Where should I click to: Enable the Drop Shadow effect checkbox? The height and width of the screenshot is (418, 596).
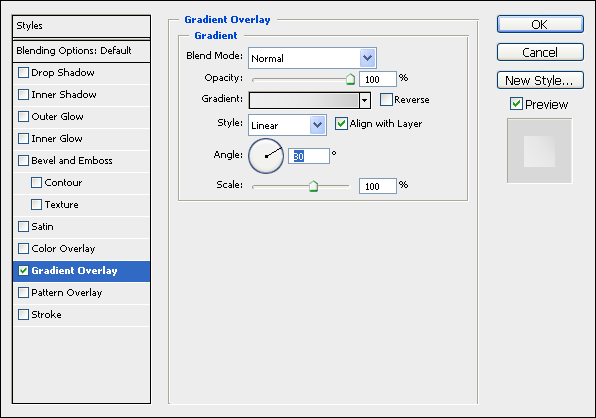point(24,73)
